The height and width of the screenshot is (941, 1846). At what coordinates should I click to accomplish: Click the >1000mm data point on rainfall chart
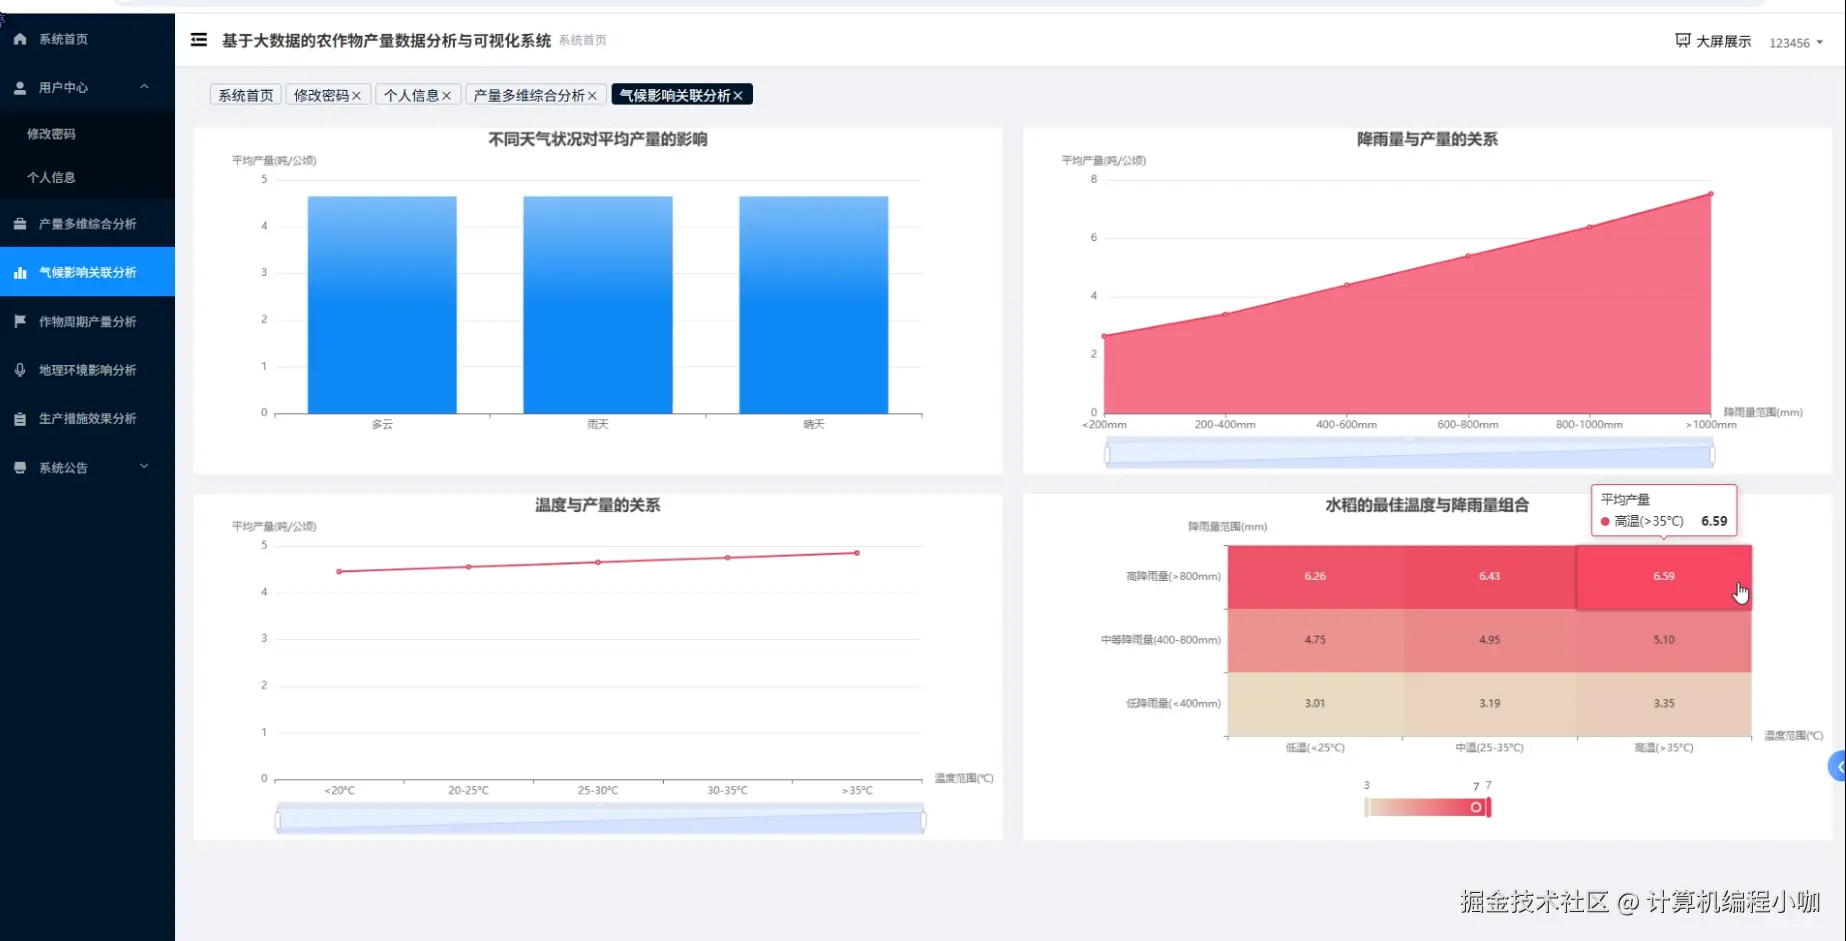(1711, 194)
